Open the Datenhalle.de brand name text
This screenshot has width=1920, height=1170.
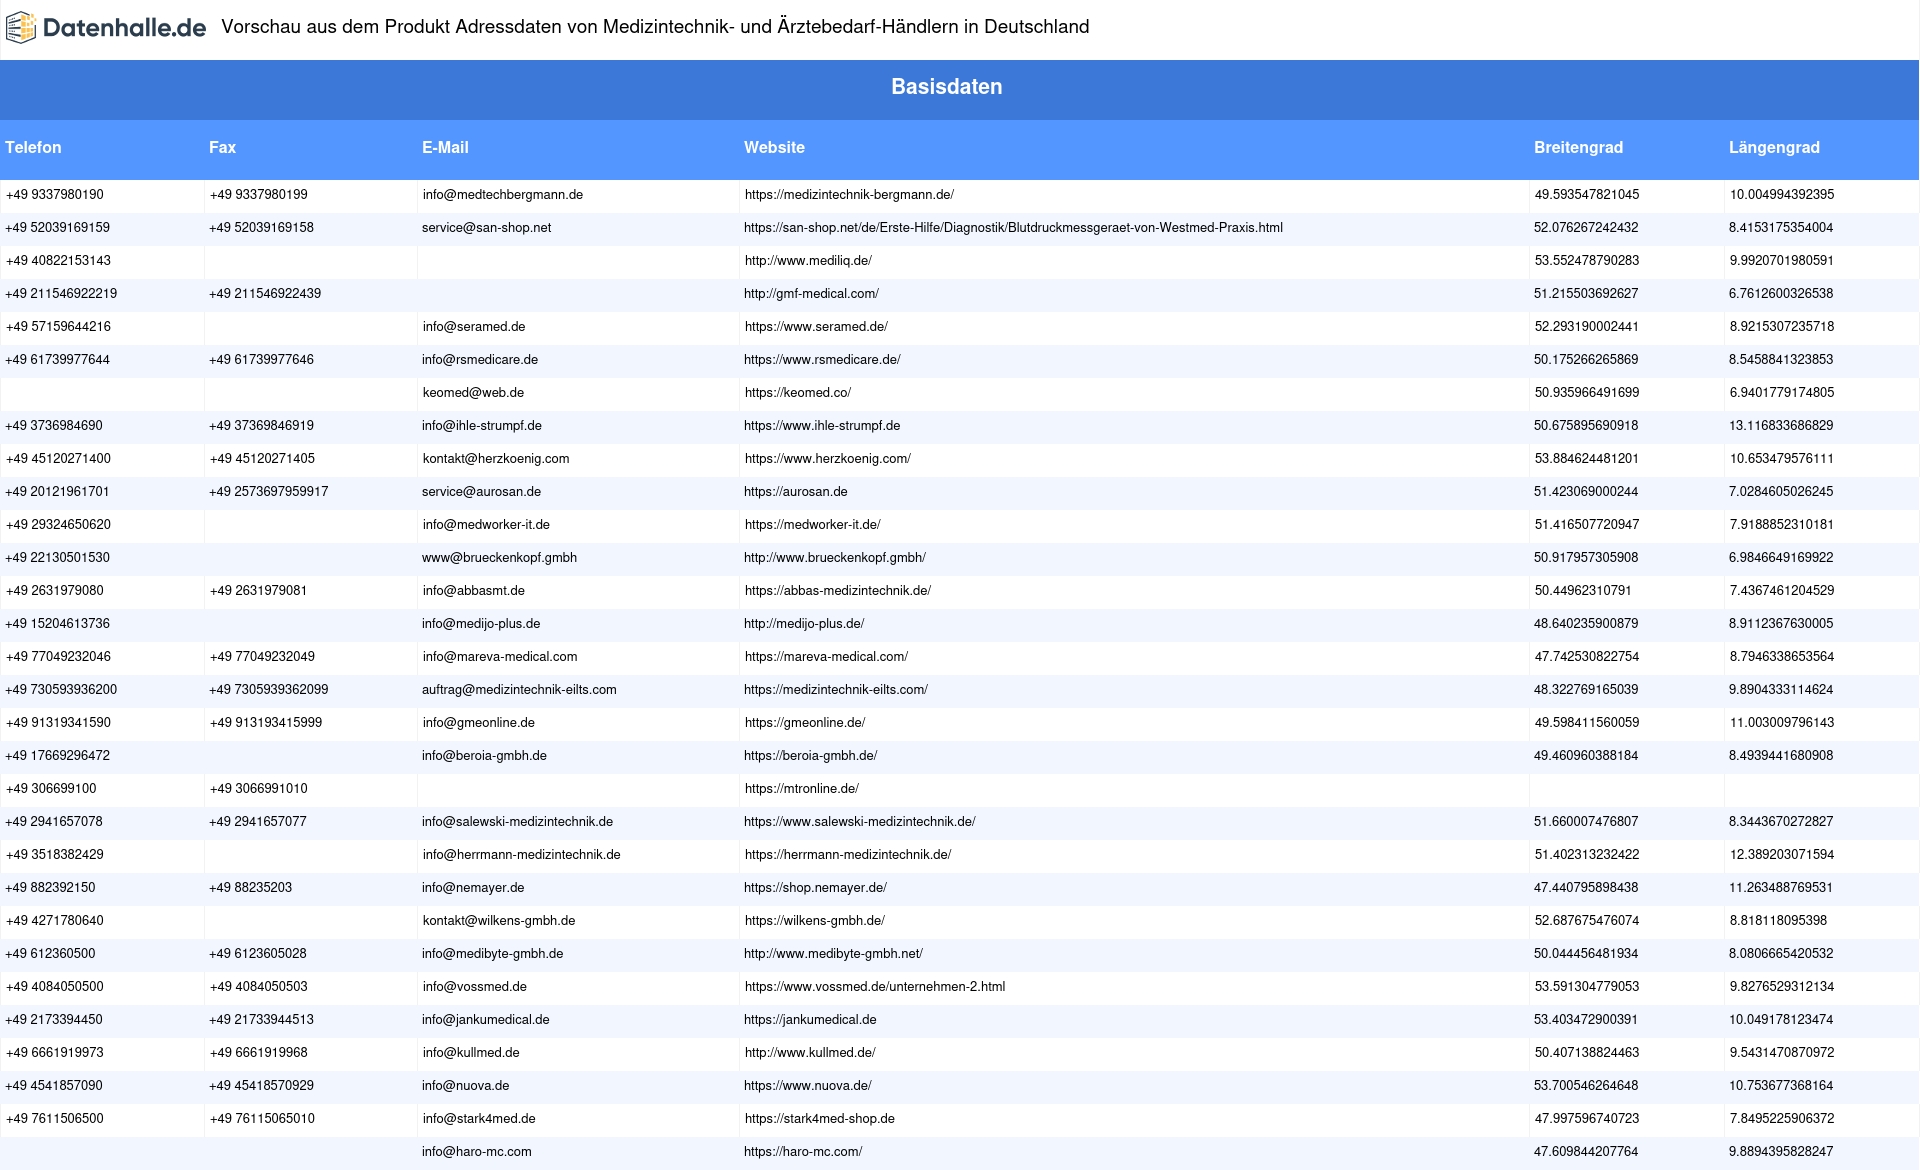point(125,28)
